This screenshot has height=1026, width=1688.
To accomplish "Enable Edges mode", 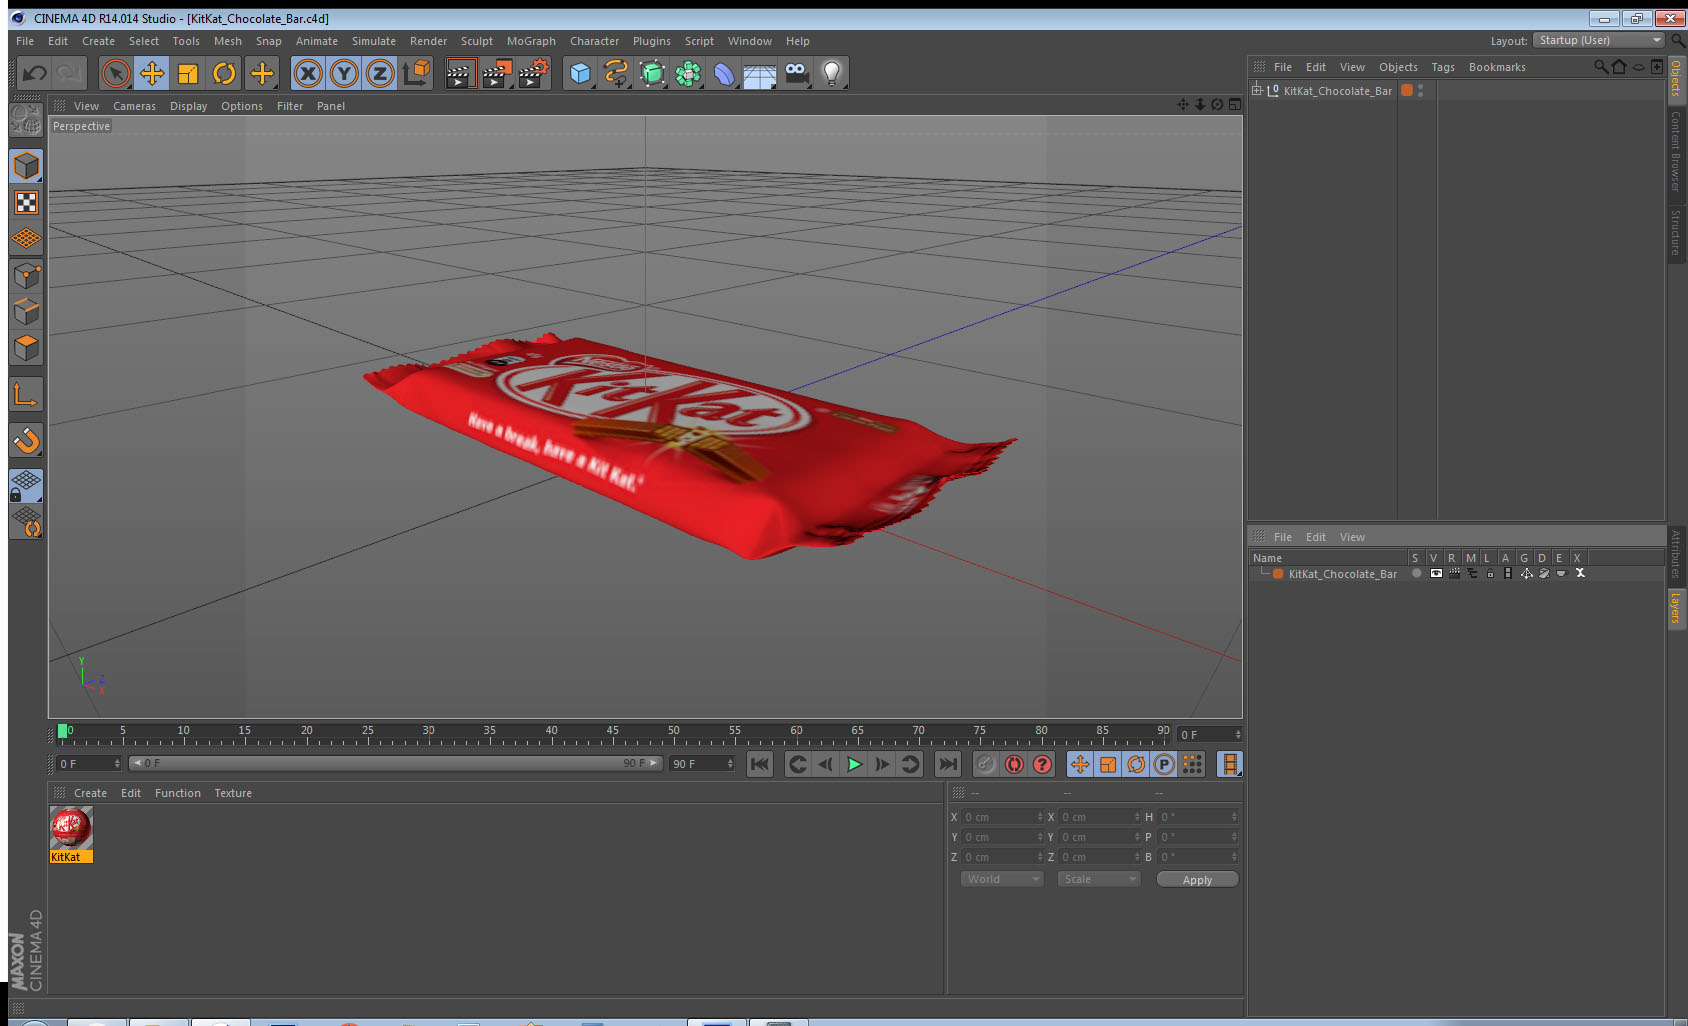I will coord(26,311).
